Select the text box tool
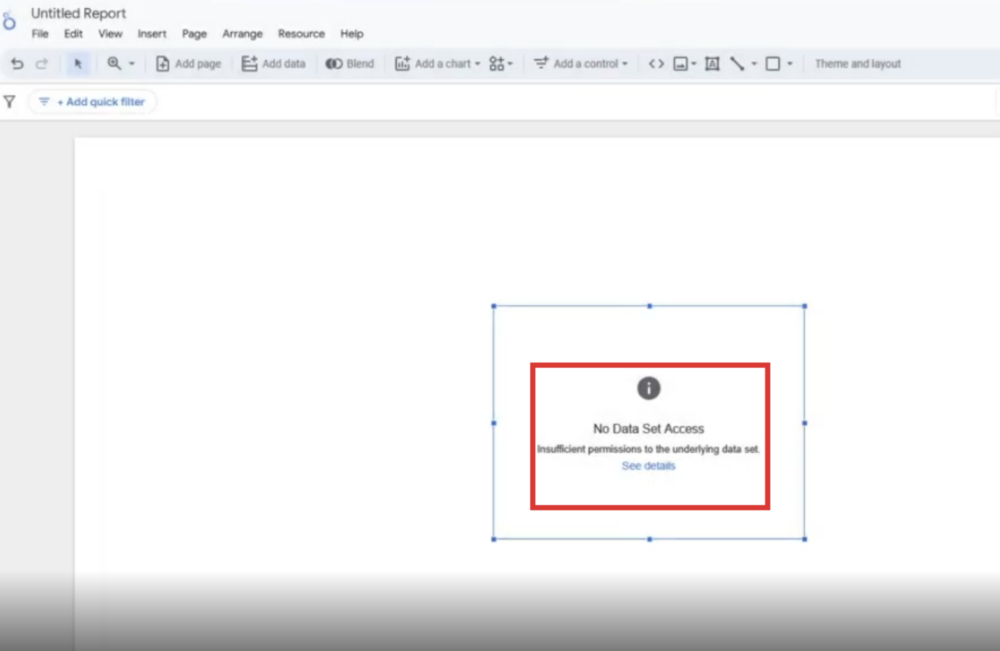This screenshot has width=1000, height=651. point(712,64)
